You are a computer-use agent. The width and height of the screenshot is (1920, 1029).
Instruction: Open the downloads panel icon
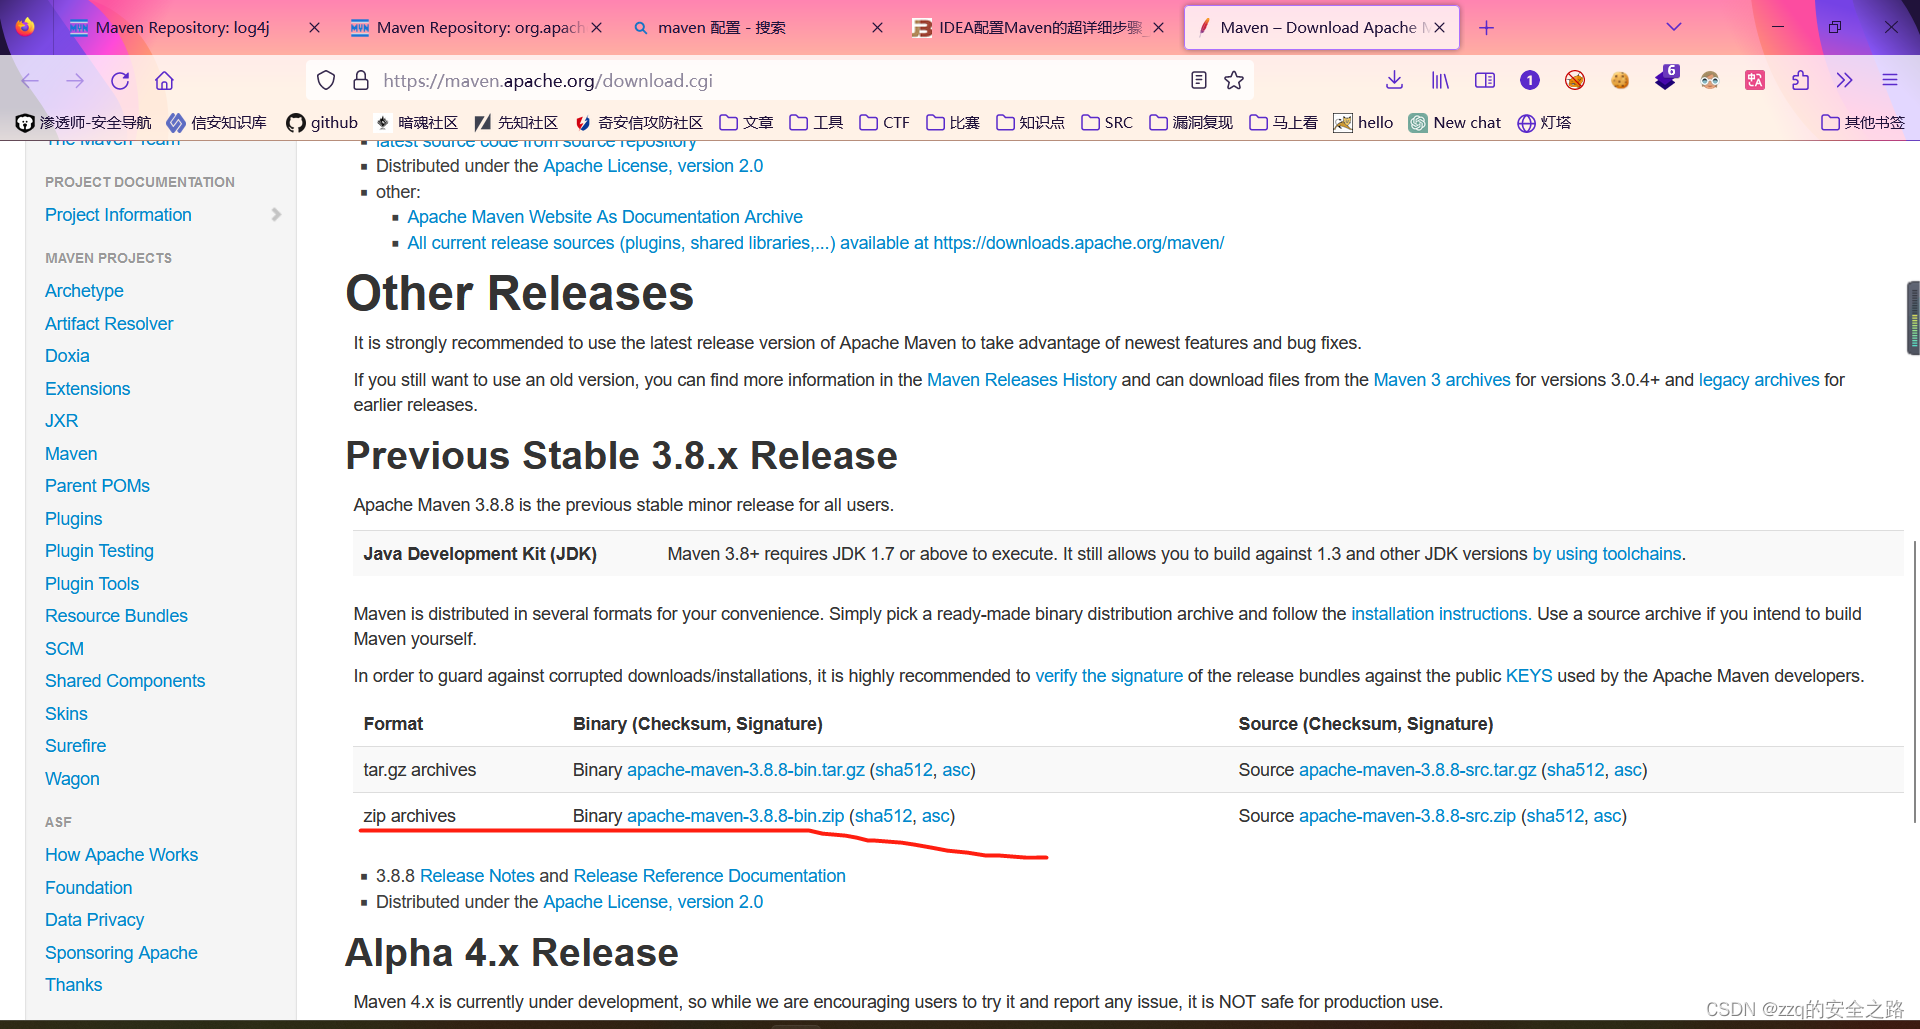click(x=1395, y=81)
